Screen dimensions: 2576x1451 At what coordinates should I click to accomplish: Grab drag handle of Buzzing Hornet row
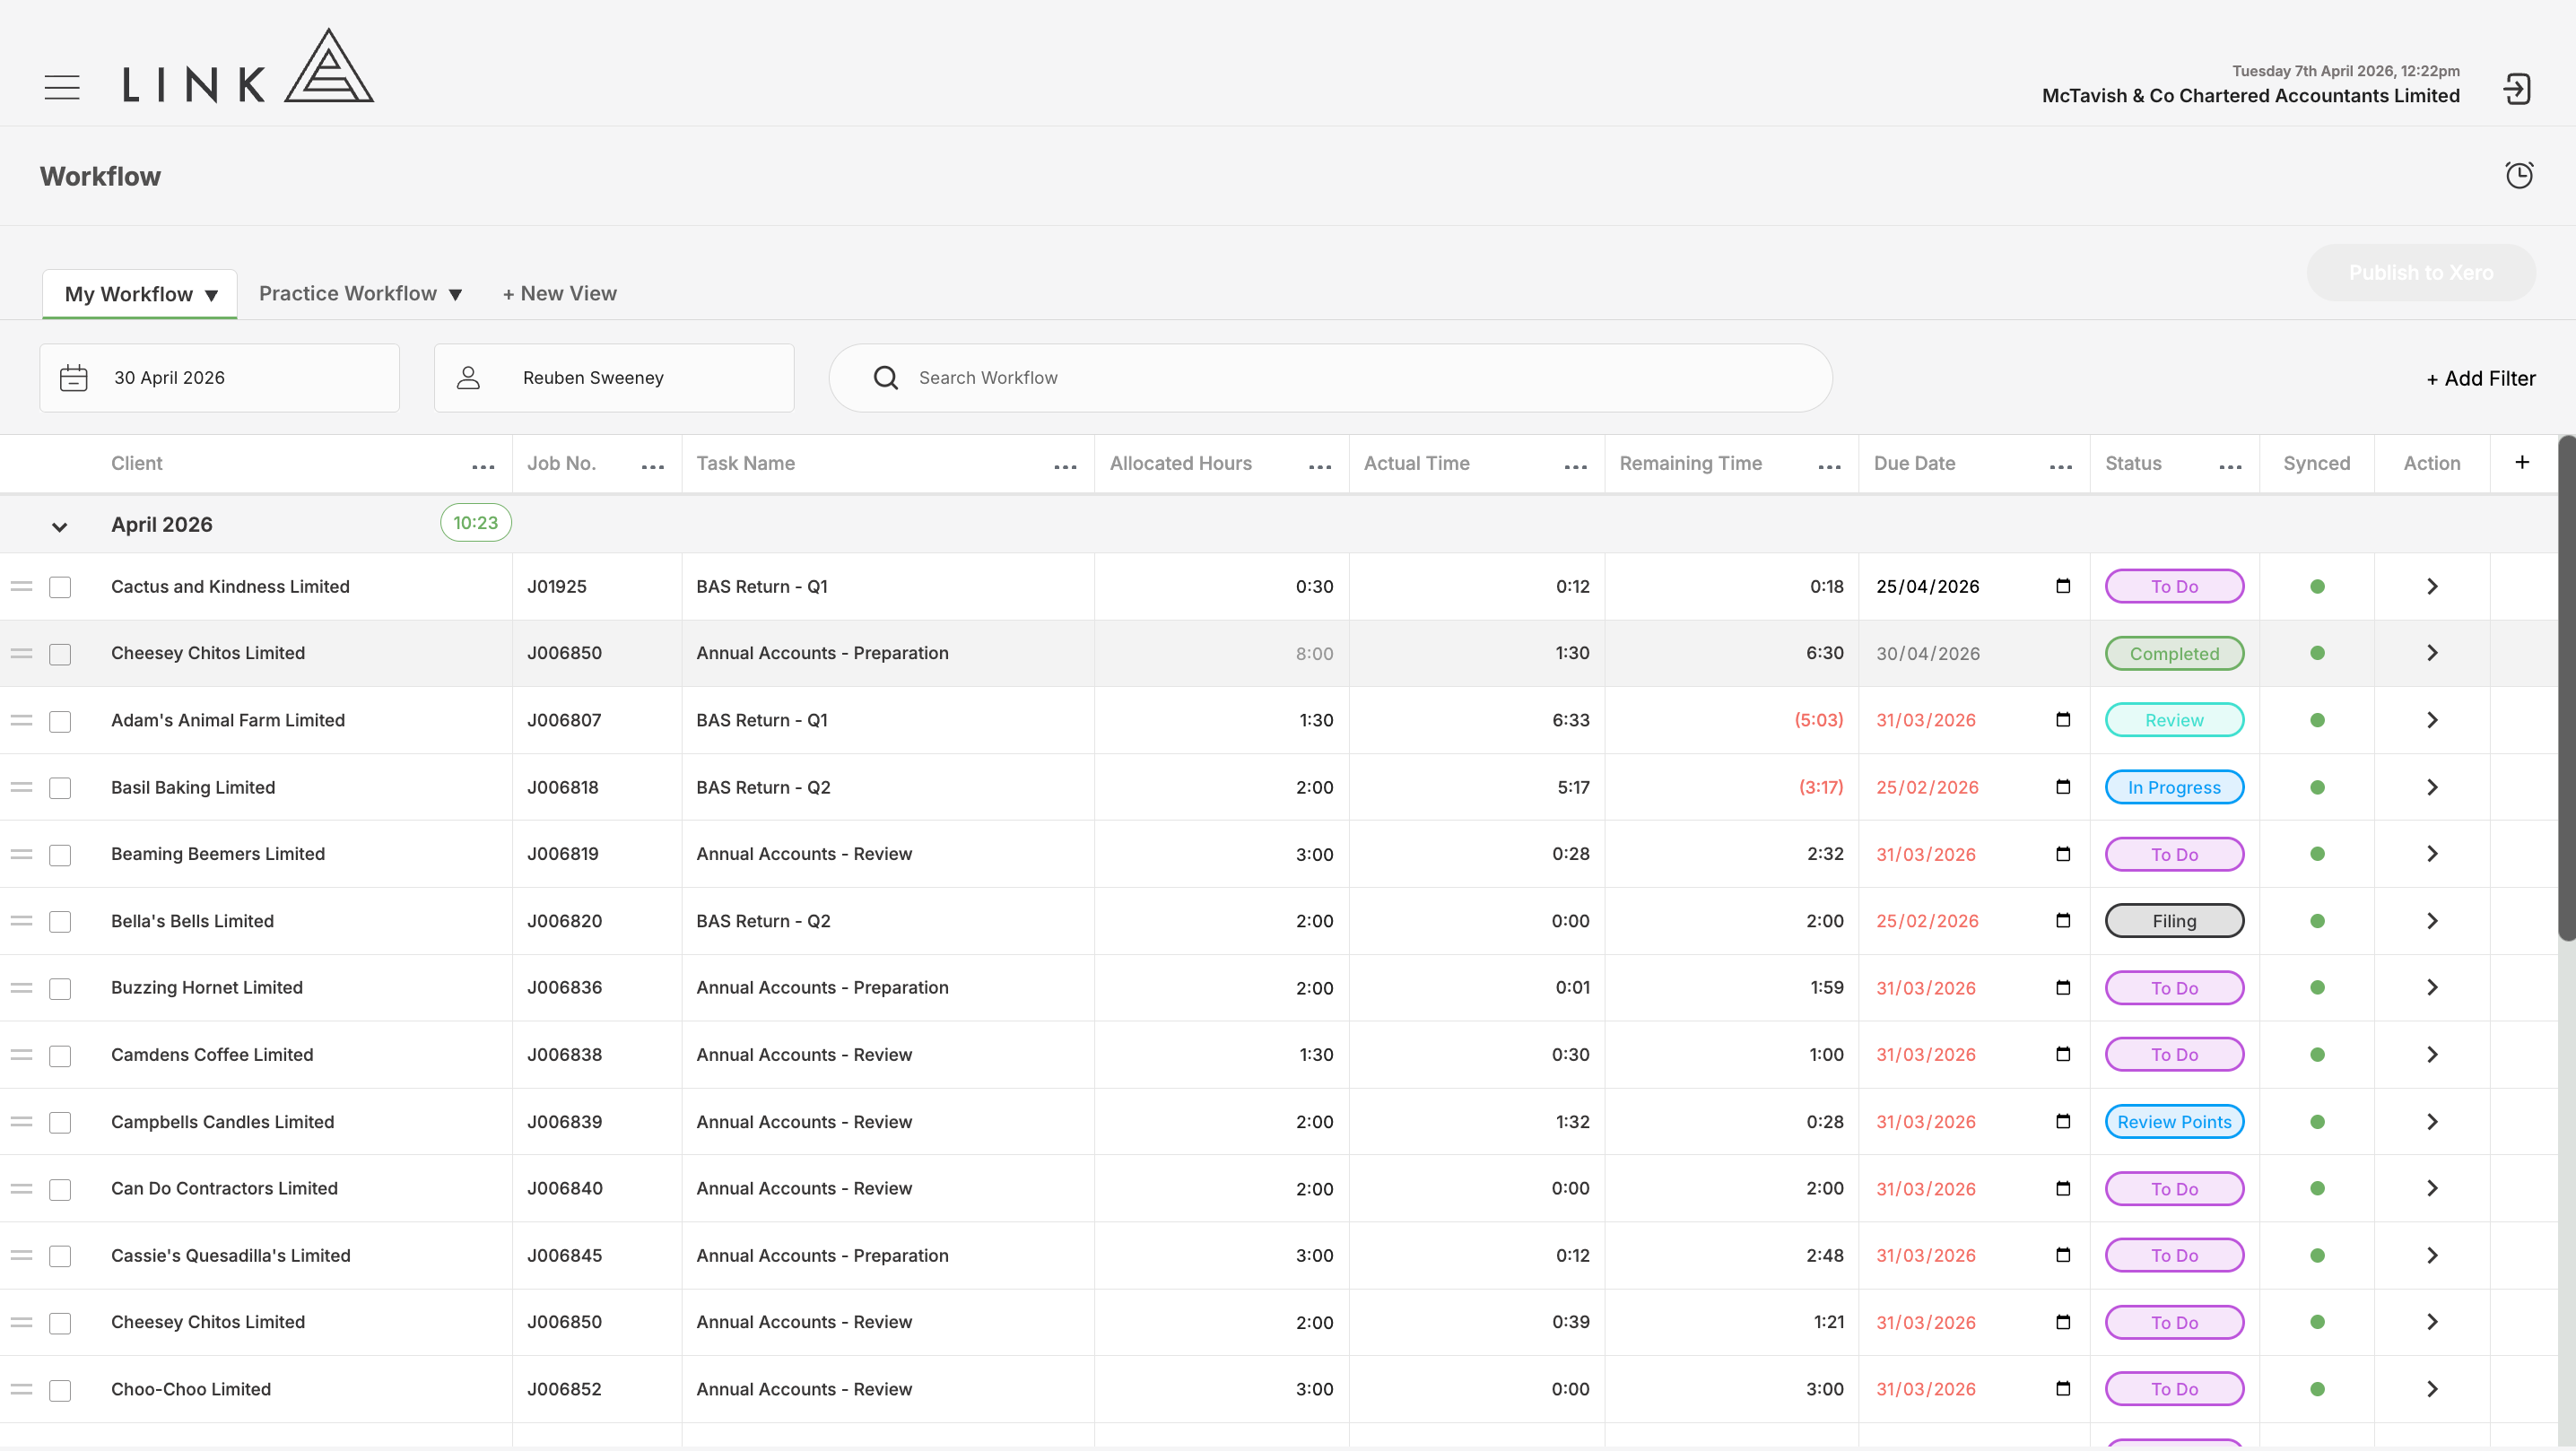(x=22, y=988)
